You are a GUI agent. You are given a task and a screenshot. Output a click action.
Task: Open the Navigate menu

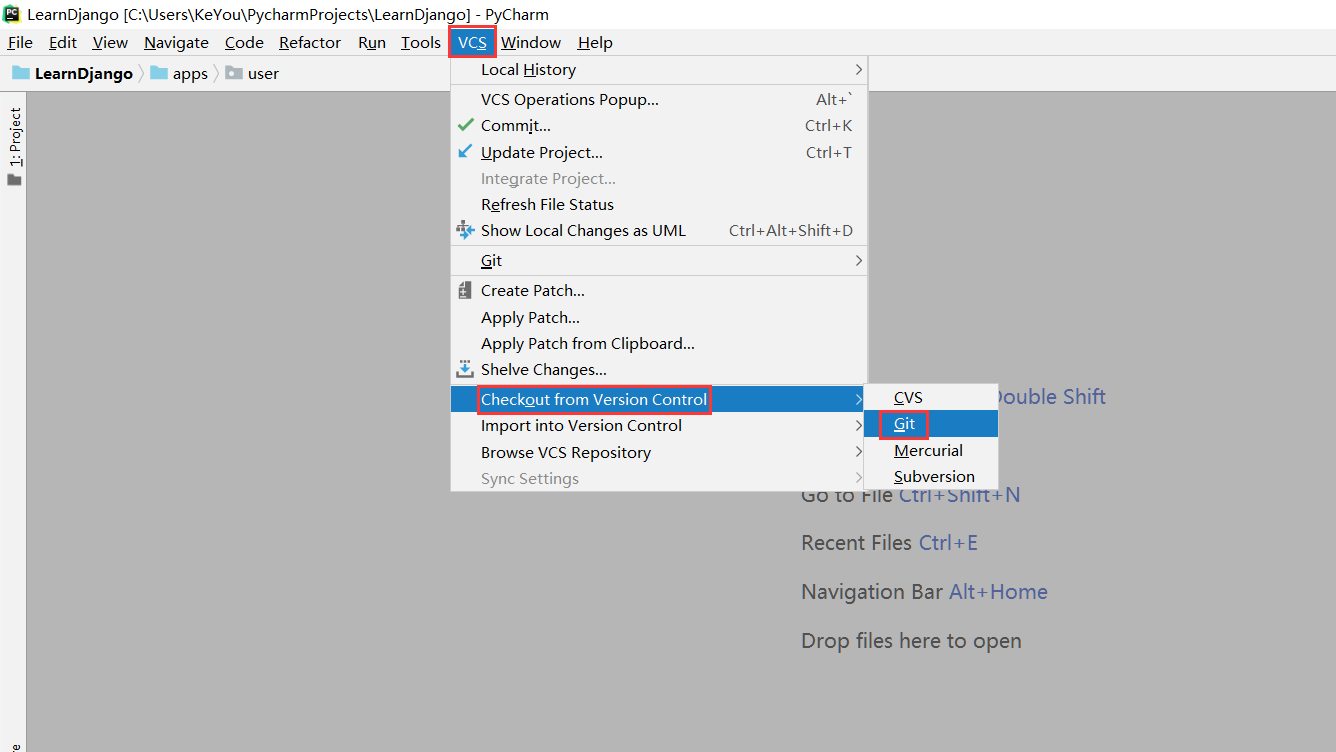point(176,42)
